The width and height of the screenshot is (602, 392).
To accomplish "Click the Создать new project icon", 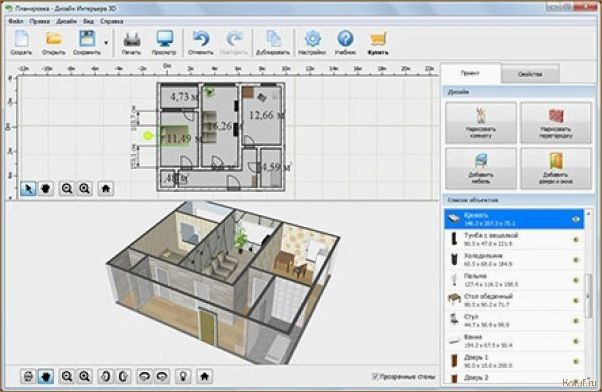I will point(21,42).
